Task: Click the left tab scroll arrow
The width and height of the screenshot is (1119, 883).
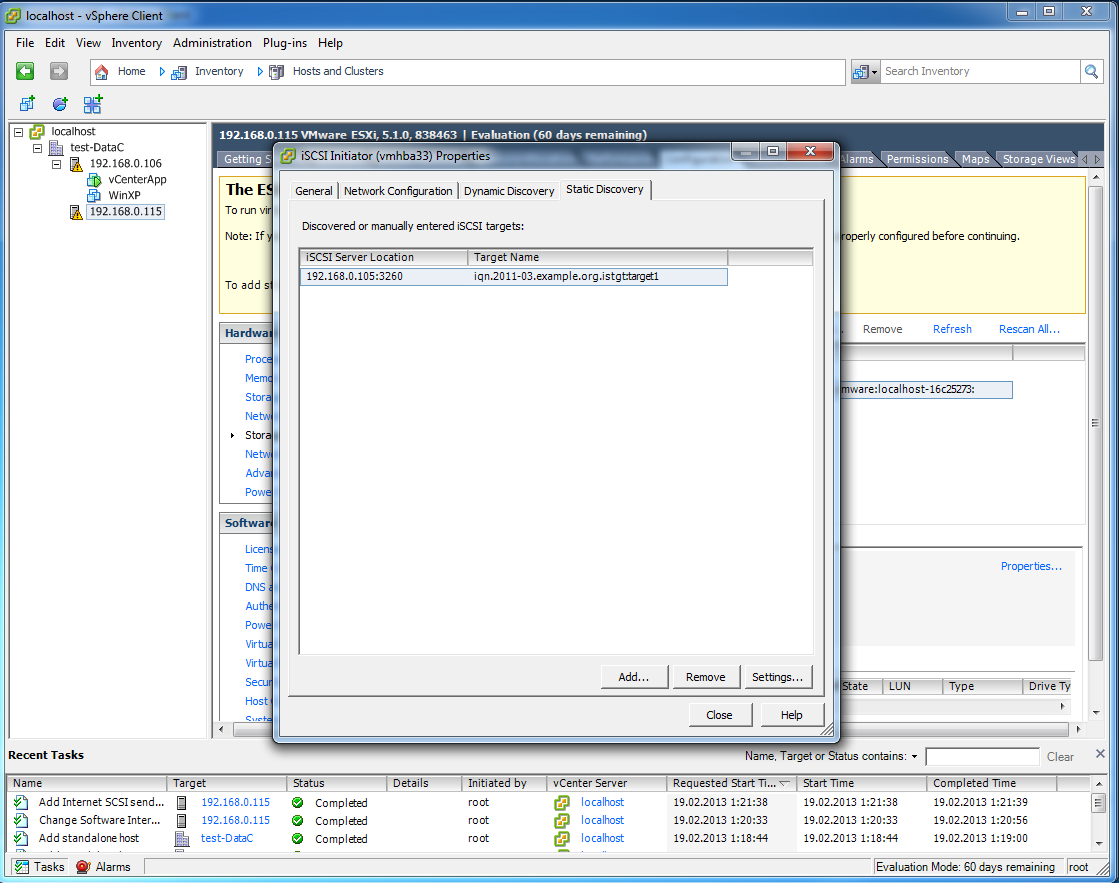Action: [x=1085, y=159]
